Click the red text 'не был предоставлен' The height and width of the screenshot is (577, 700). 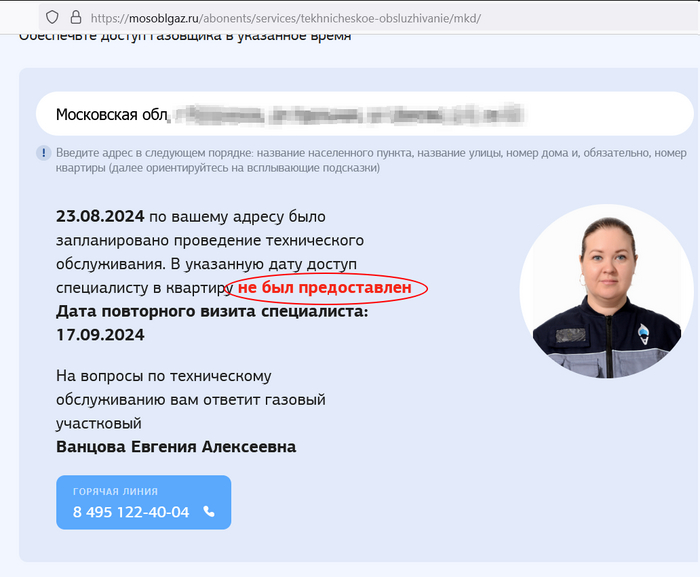[x=325, y=288]
